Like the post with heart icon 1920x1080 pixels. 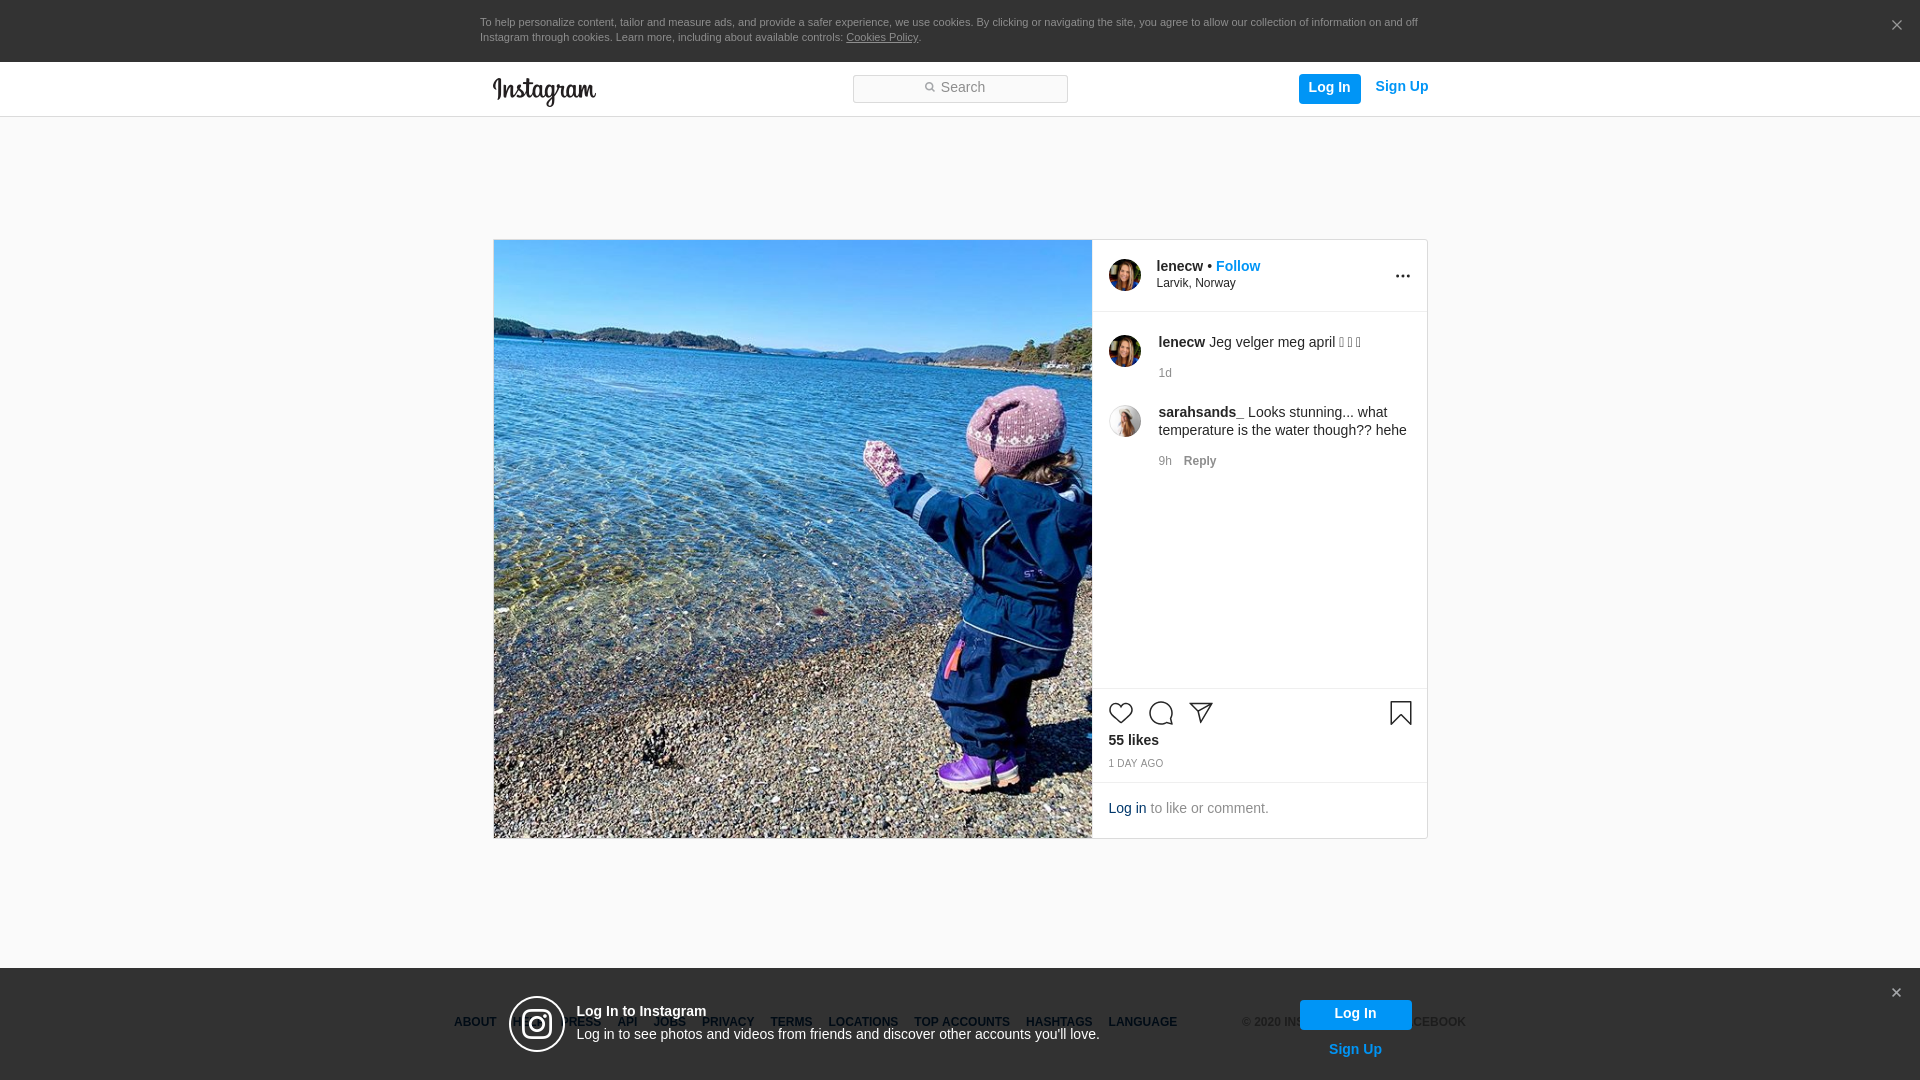coord(1121,713)
